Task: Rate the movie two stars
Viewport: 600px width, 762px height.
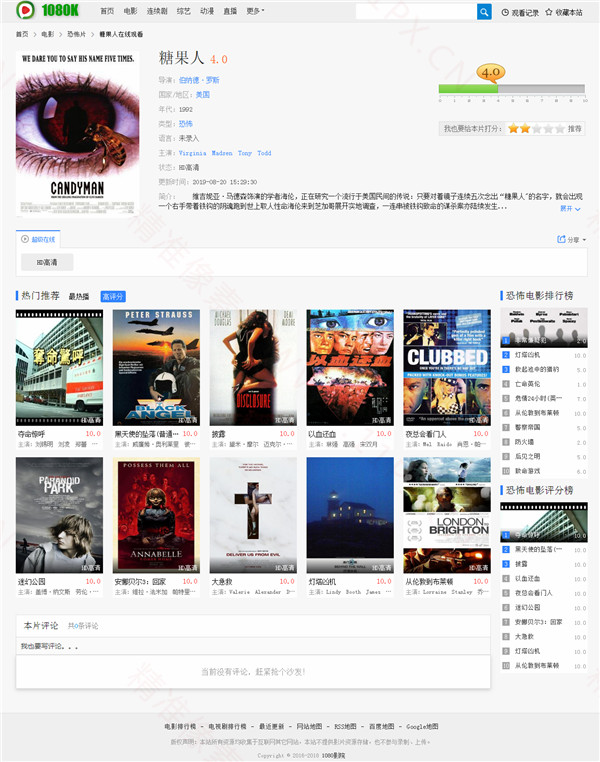Action: pyautogui.click(x=525, y=129)
